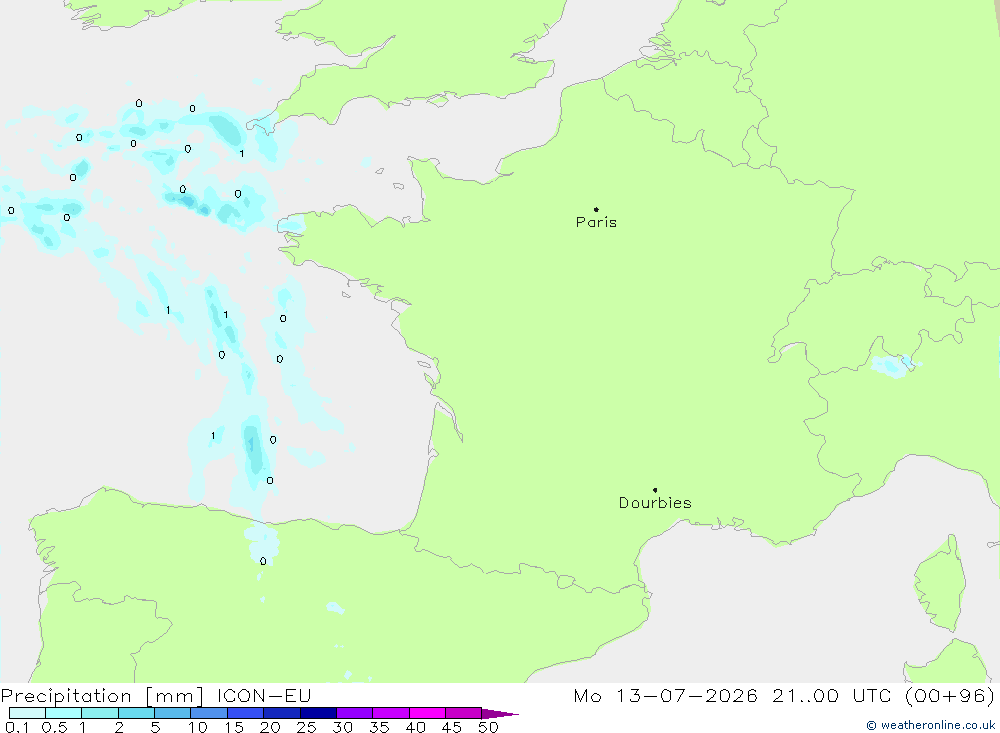Click the date 'Mo 13-07-2026'

(665, 696)
